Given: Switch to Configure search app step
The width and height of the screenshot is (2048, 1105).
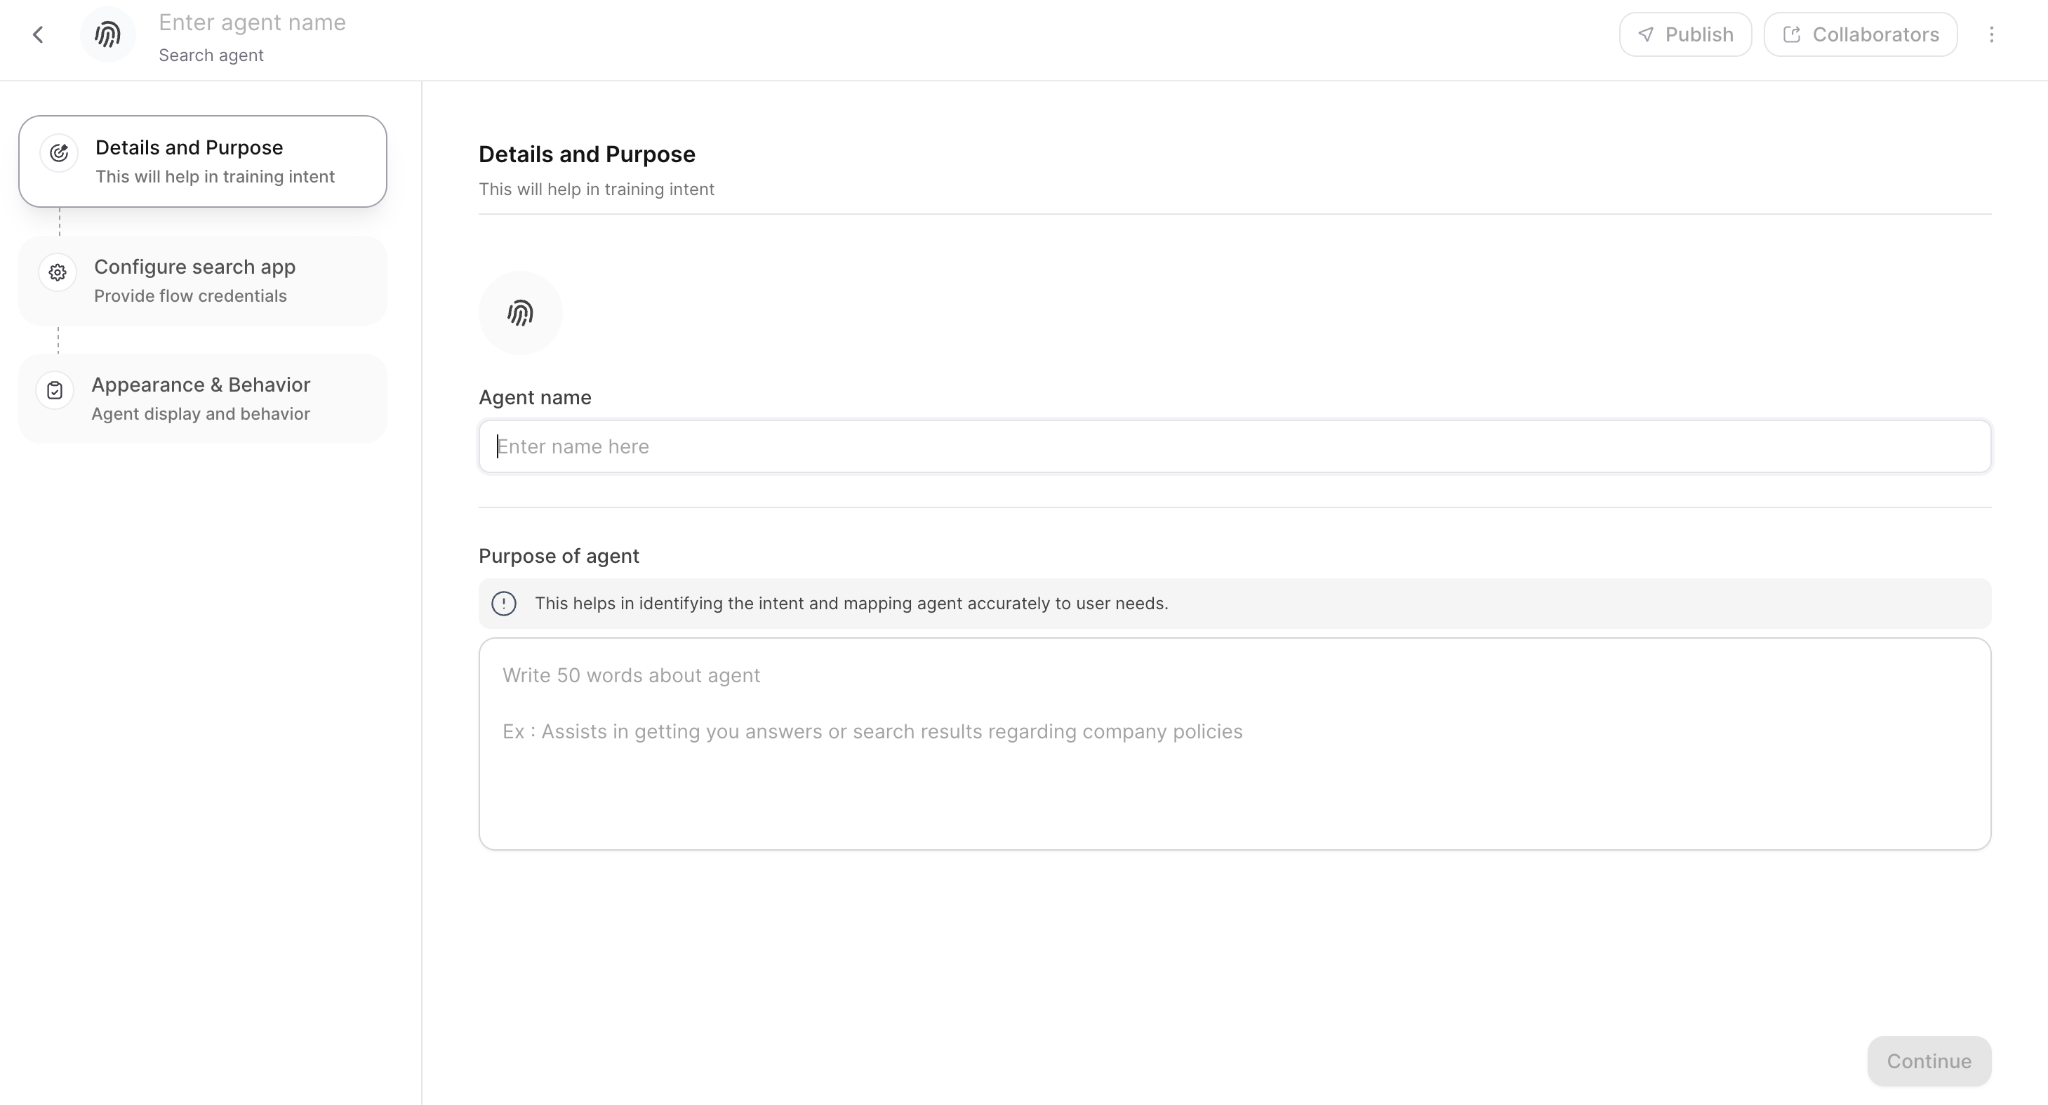Looking at the screenshot, I should [x=202, y=281].
